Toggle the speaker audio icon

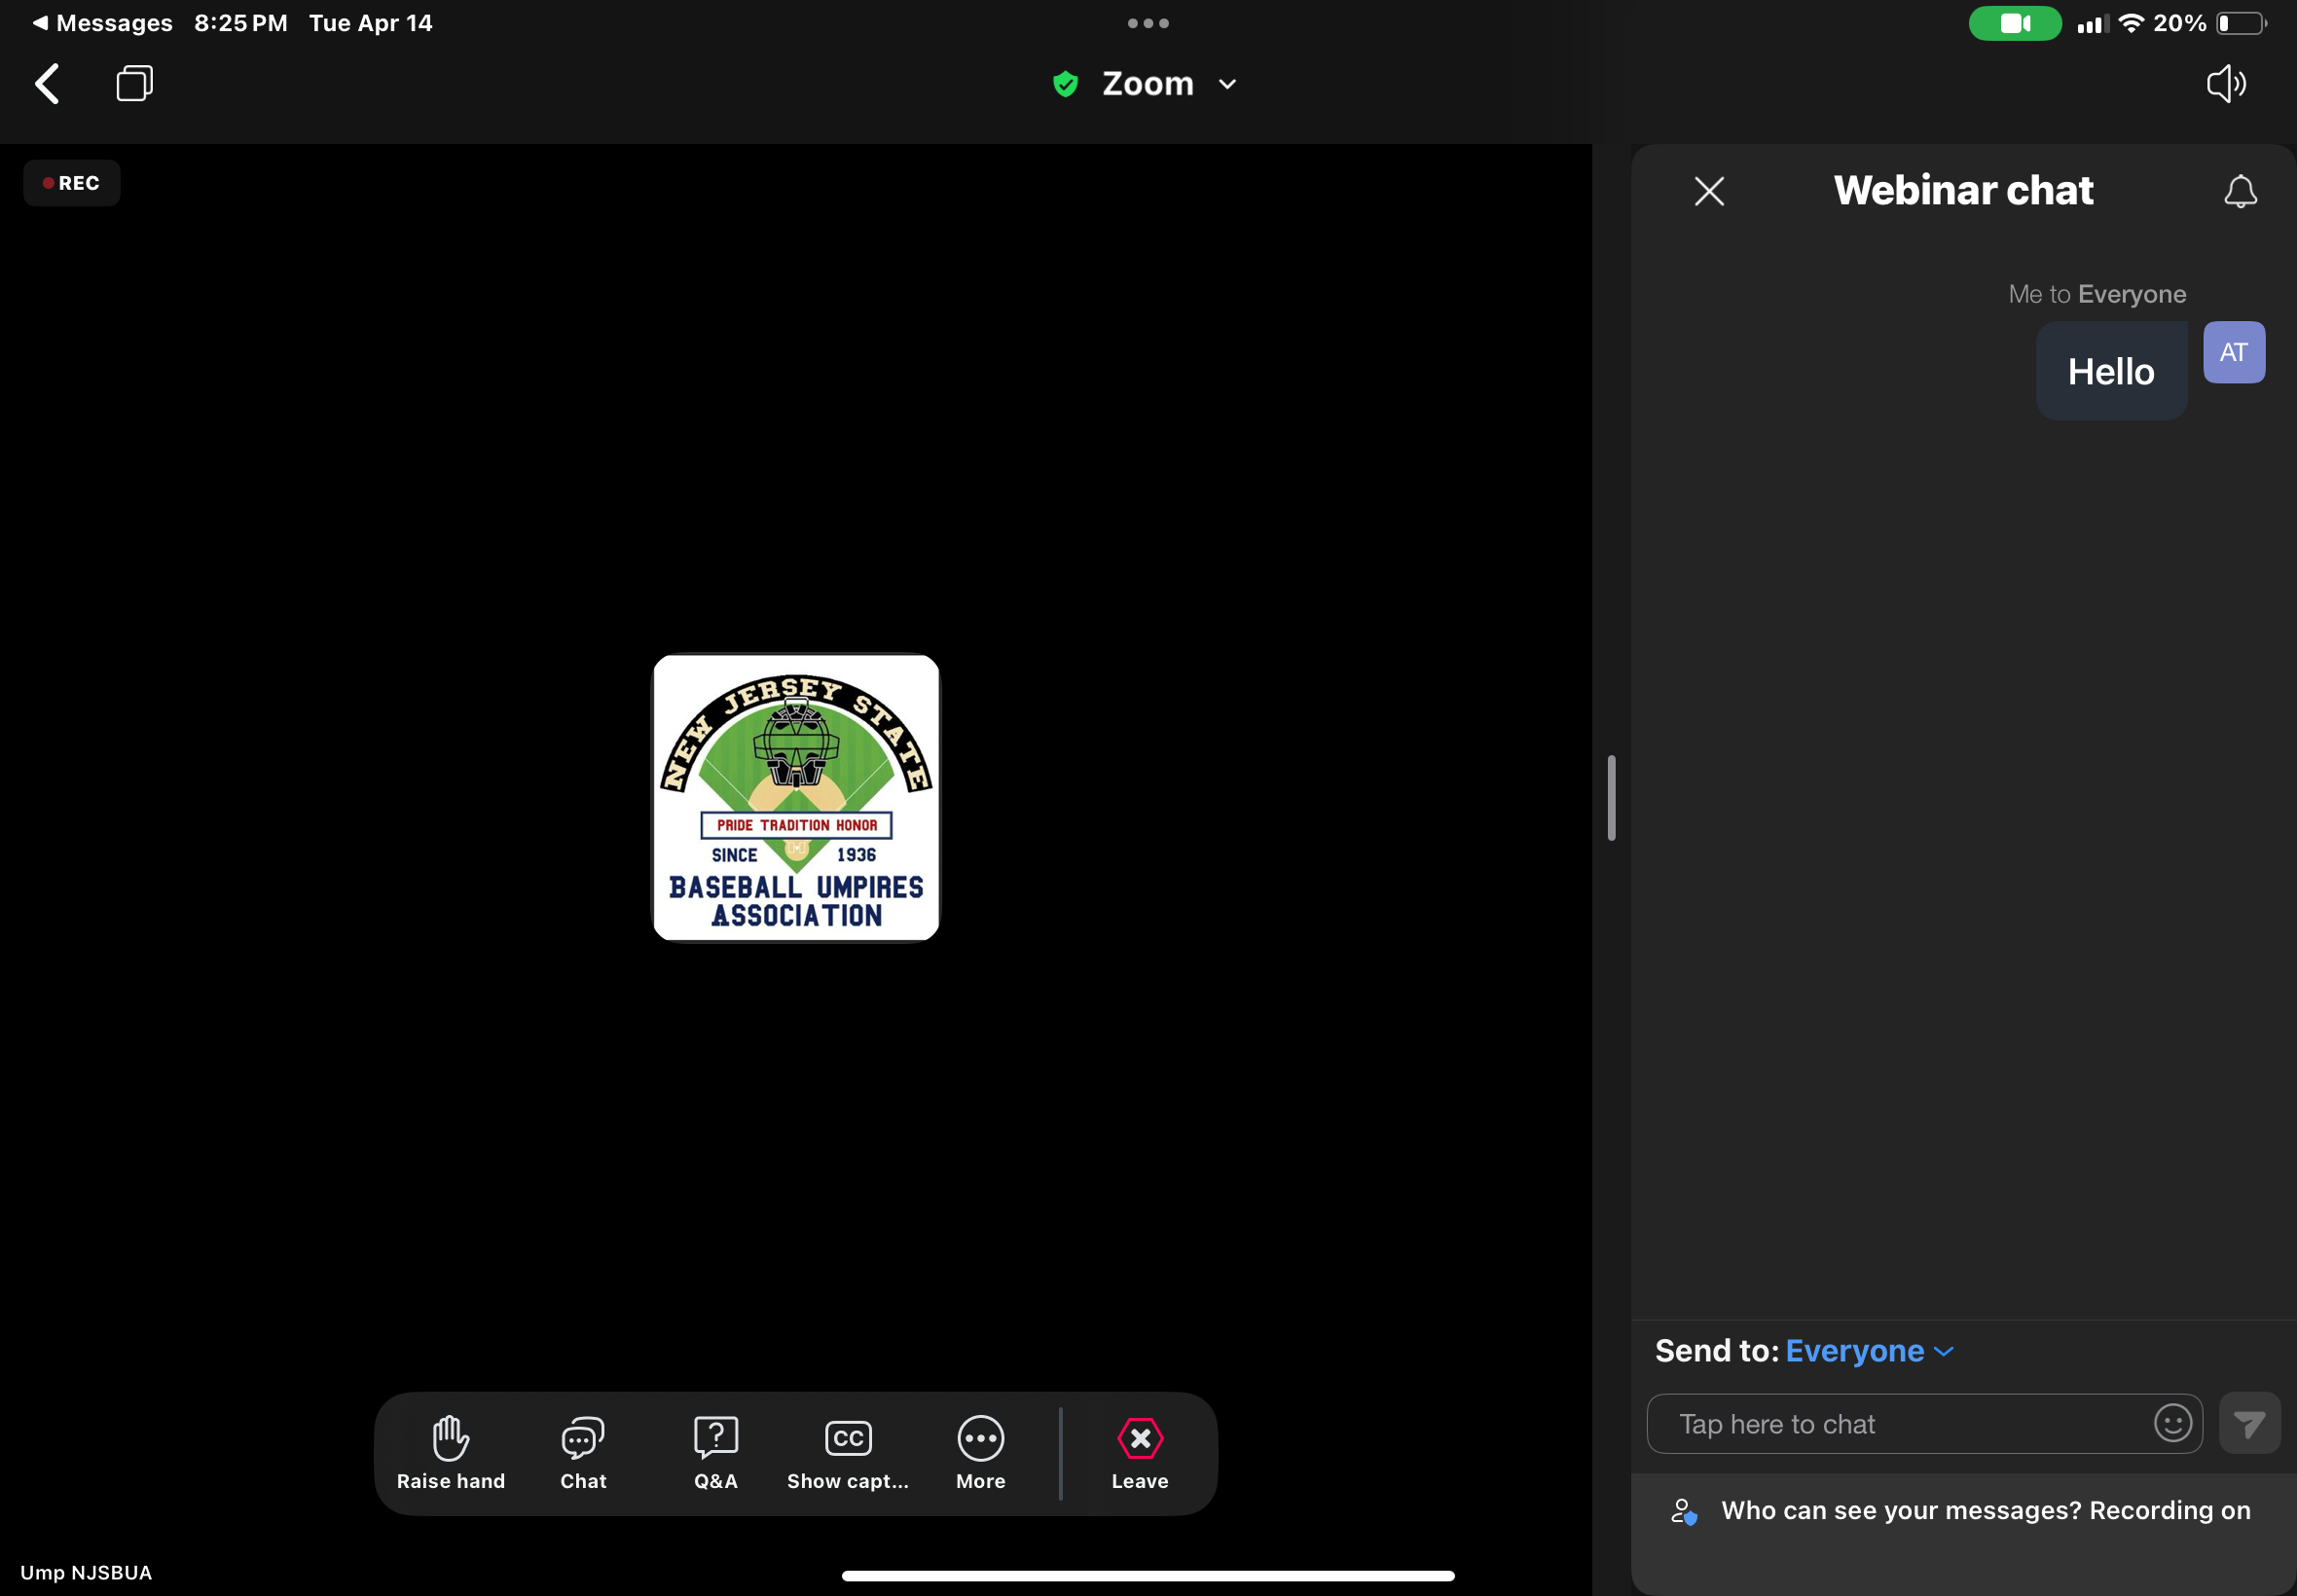point(2226,84)
